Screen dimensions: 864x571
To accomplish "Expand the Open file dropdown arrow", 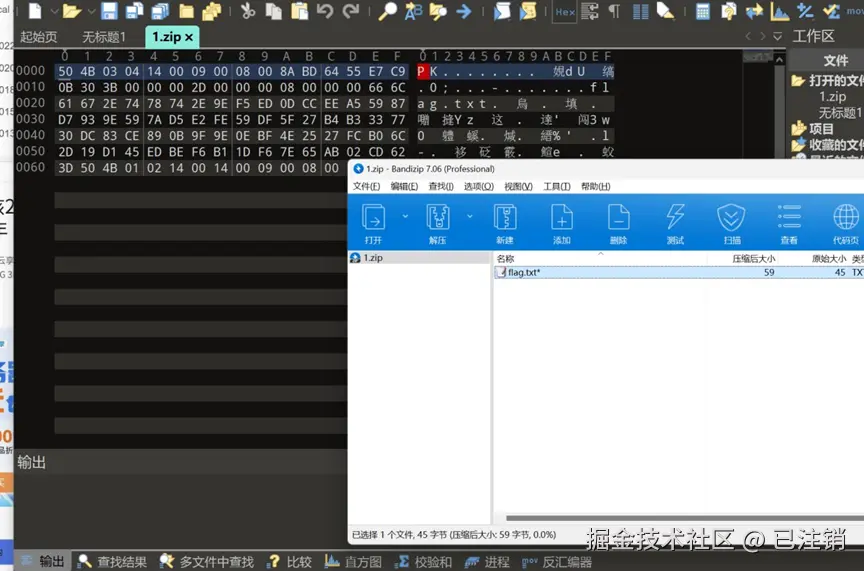I will tap(91, 11).
